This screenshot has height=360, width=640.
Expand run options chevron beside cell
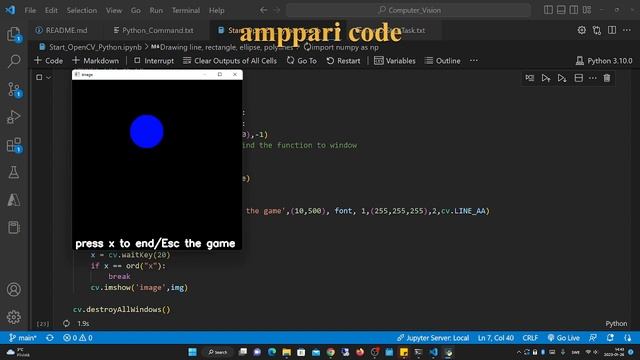[x=49, y=77]
